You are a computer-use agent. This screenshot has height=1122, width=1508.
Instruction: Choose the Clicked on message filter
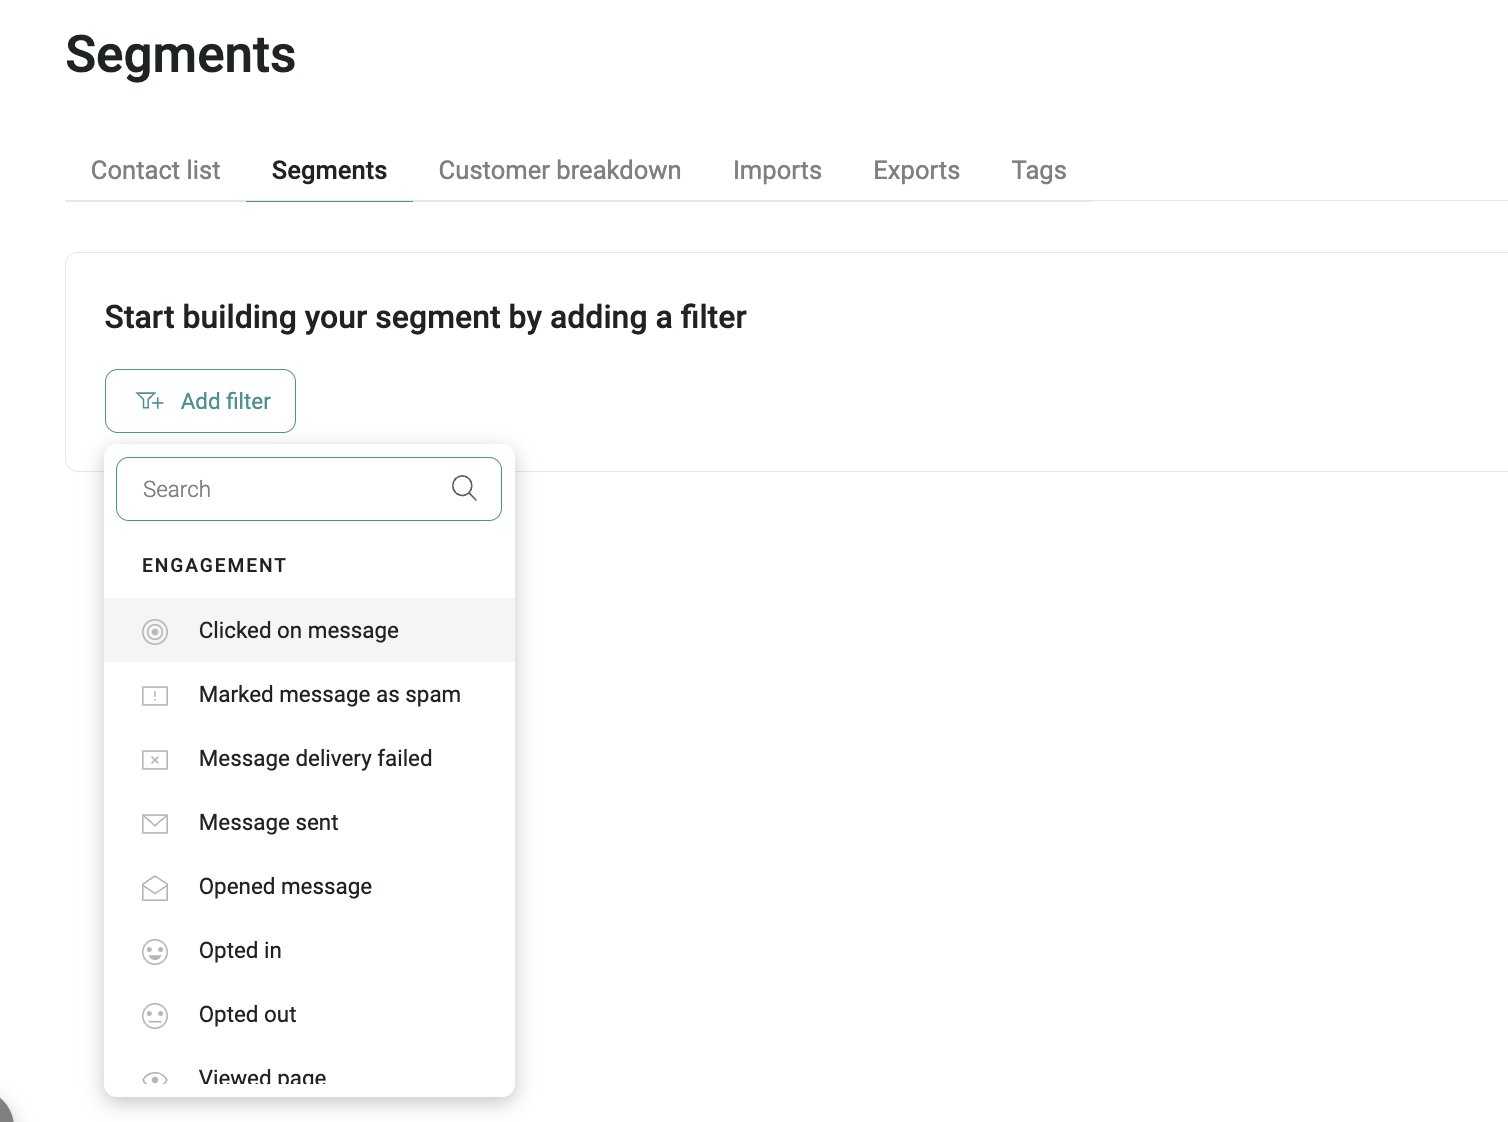(x=309, y=630)
